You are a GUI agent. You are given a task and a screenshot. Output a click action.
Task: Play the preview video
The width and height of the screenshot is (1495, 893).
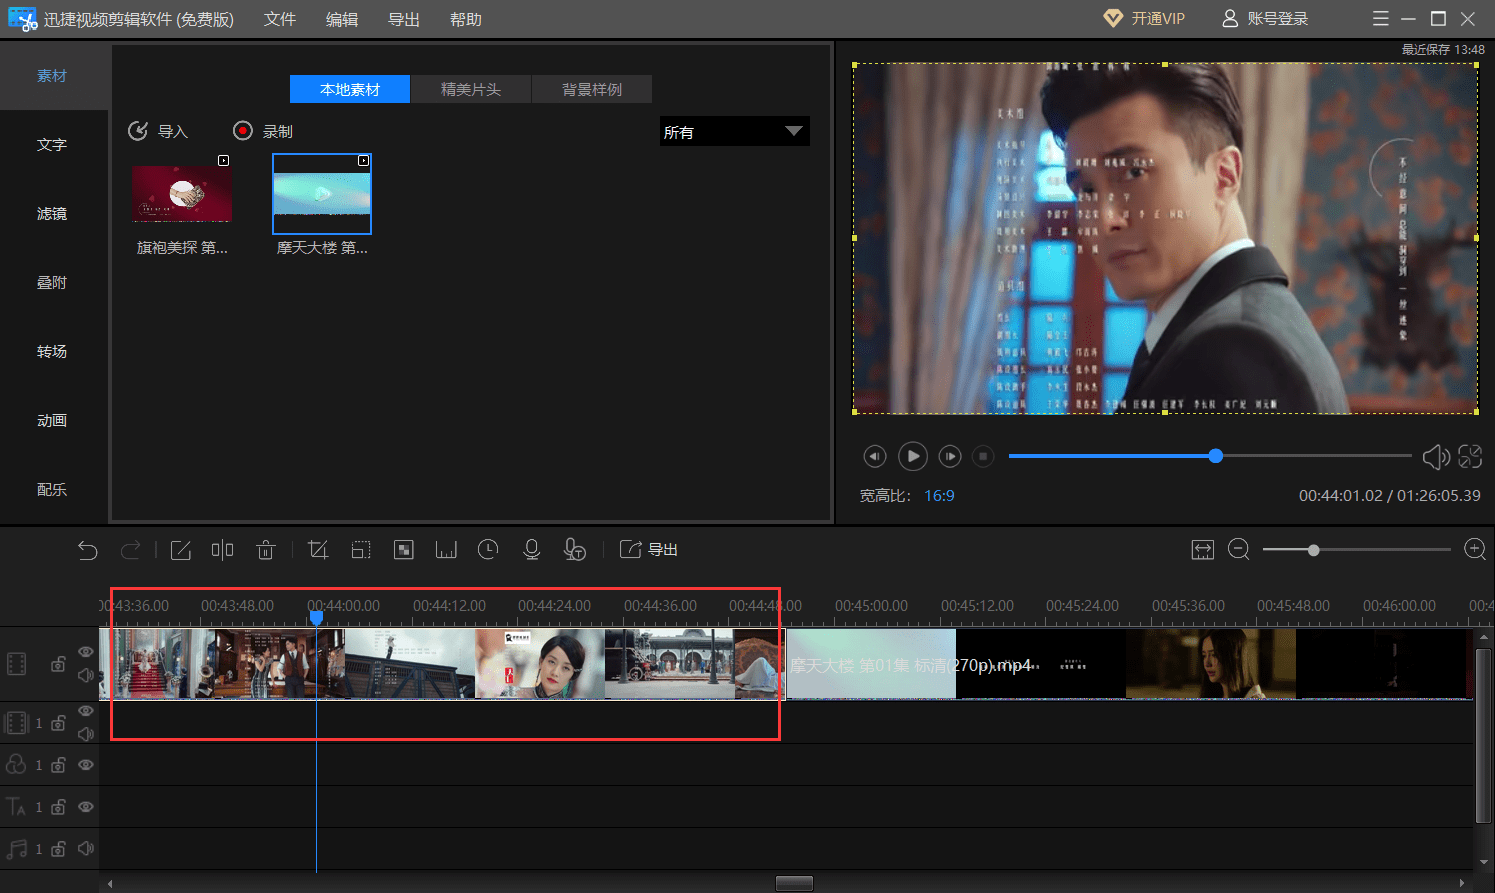[912, 456]
